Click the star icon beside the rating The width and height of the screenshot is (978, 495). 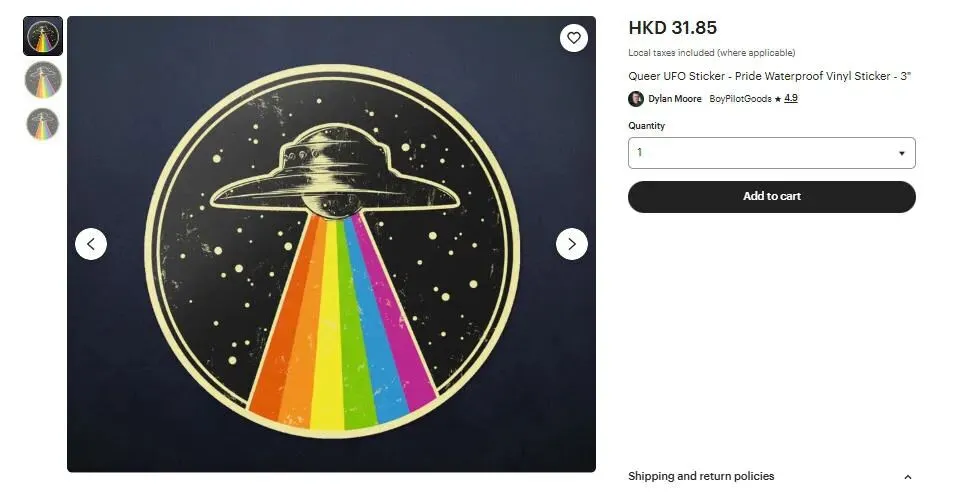pyautogui.click(x=778, y=99)
